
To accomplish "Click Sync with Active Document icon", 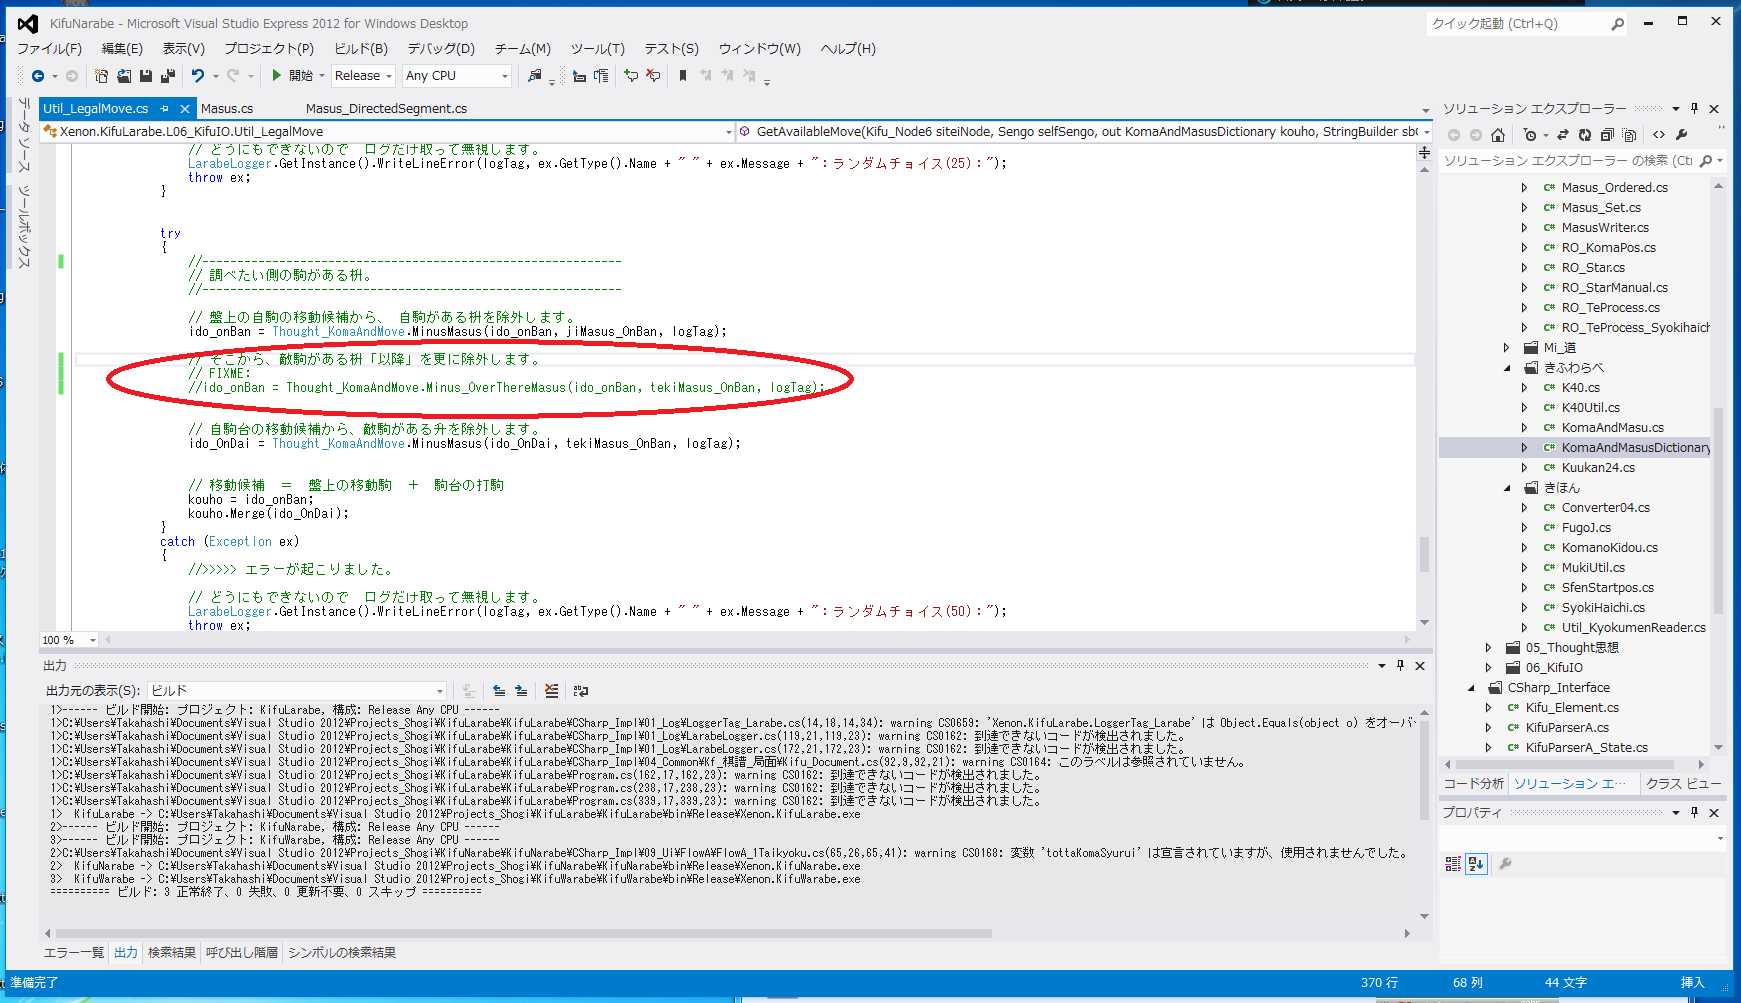I will (1563, 135).
